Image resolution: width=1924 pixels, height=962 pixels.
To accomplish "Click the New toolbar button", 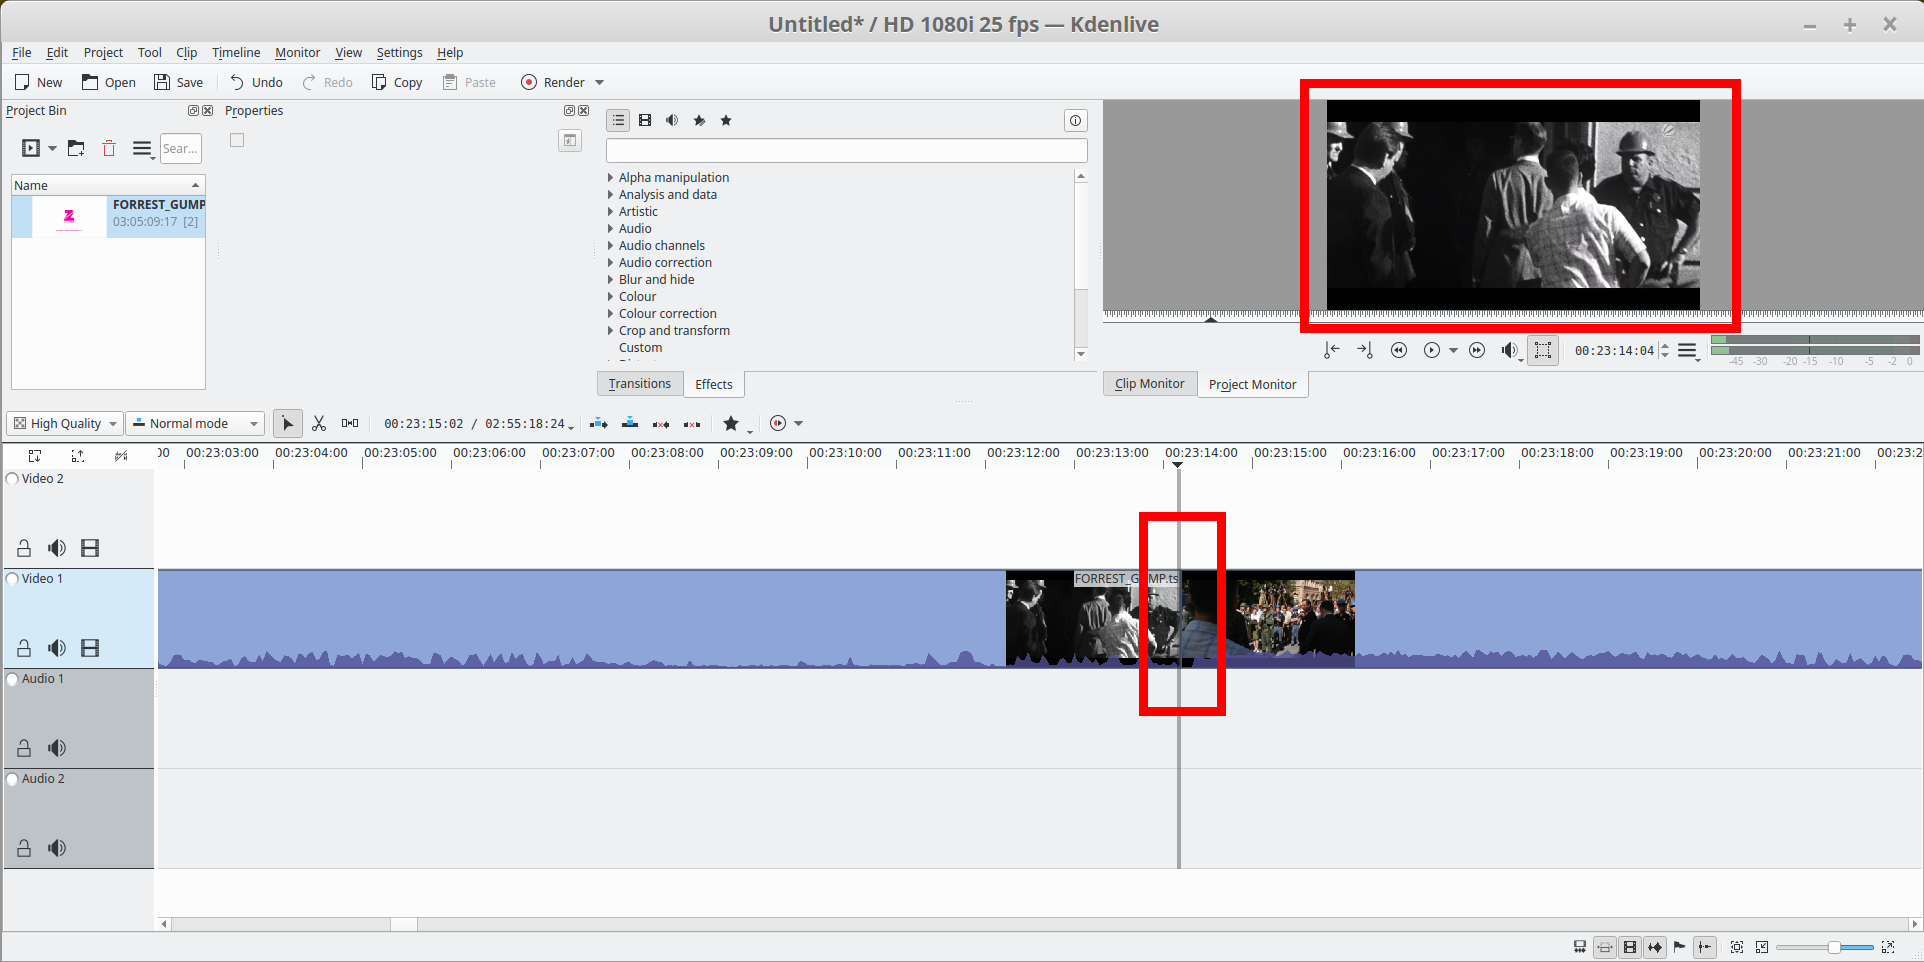I will point(38,83).
